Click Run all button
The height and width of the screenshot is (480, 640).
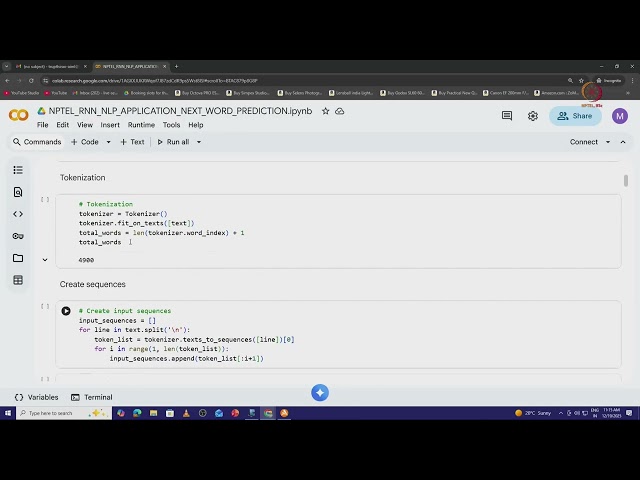click(x=173, y=142)
